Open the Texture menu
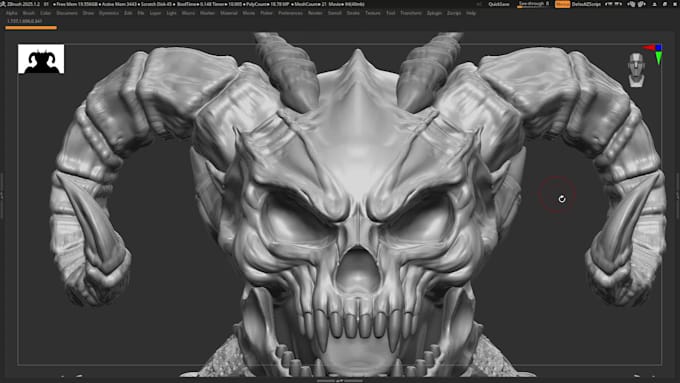The width and height of the screenshot is (680, 383). tap(373, 13)
